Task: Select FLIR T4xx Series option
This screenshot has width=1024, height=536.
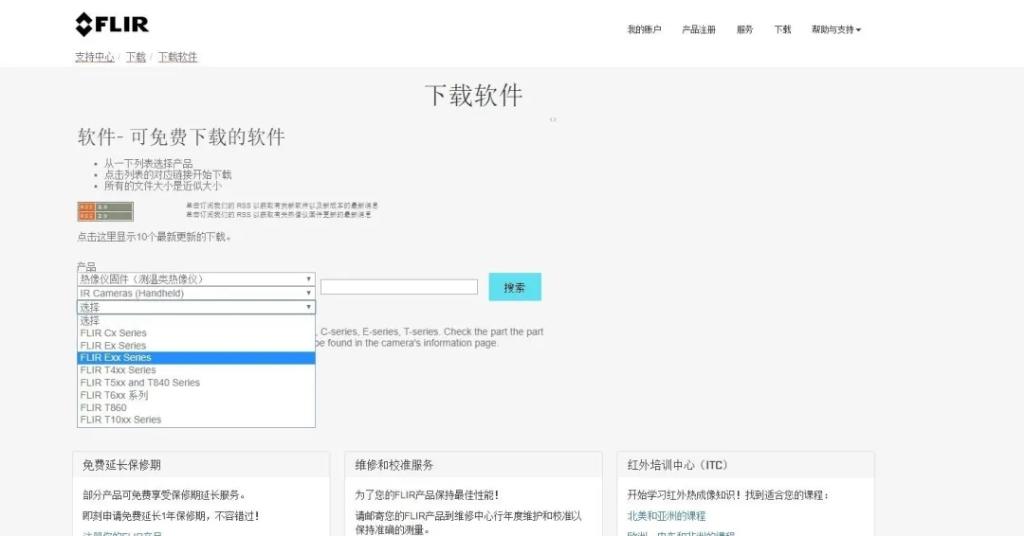Action: (x=196, y=370)
